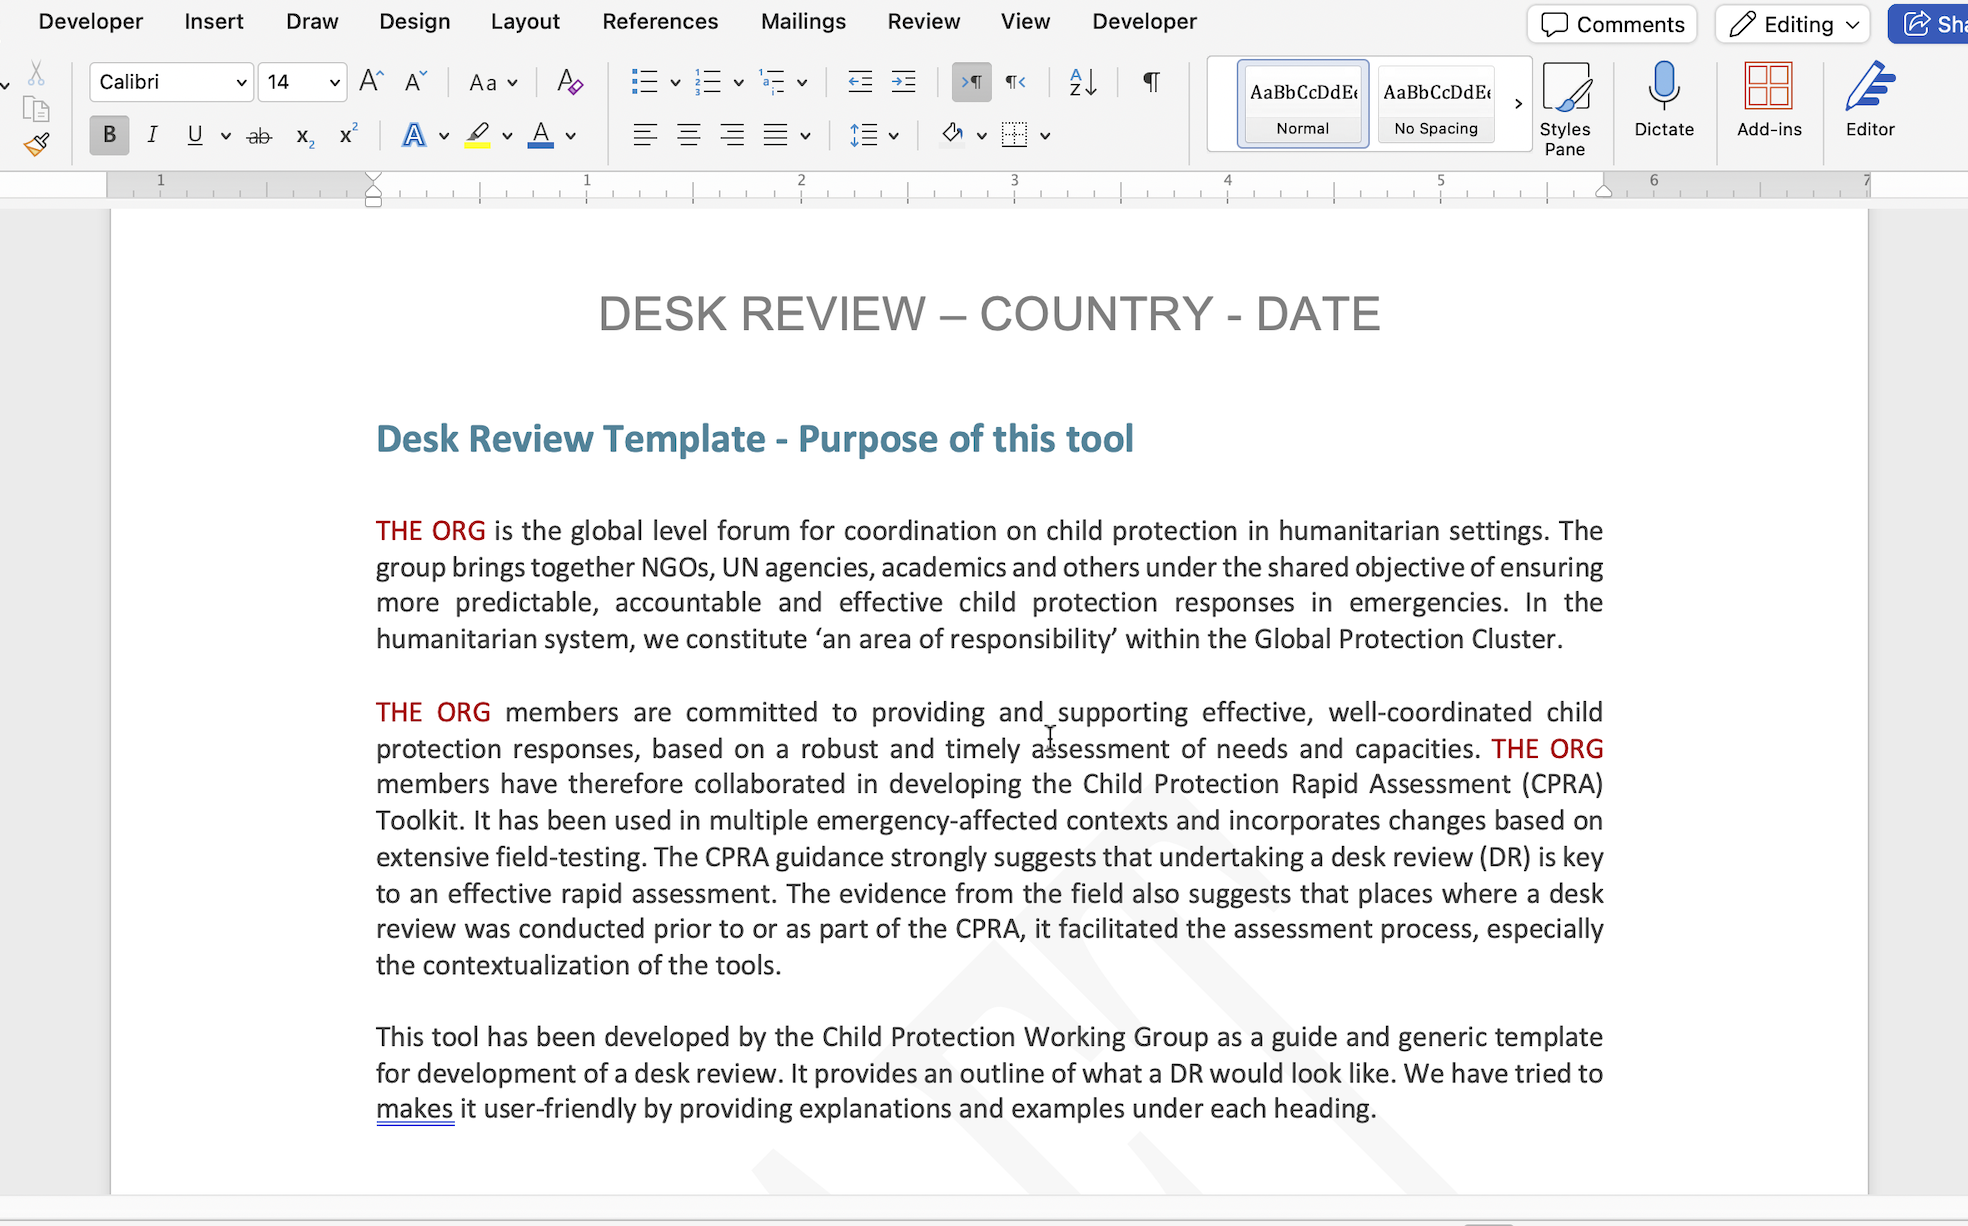
Task: Switch to the References tab
Action: click(x=660, y=21)
